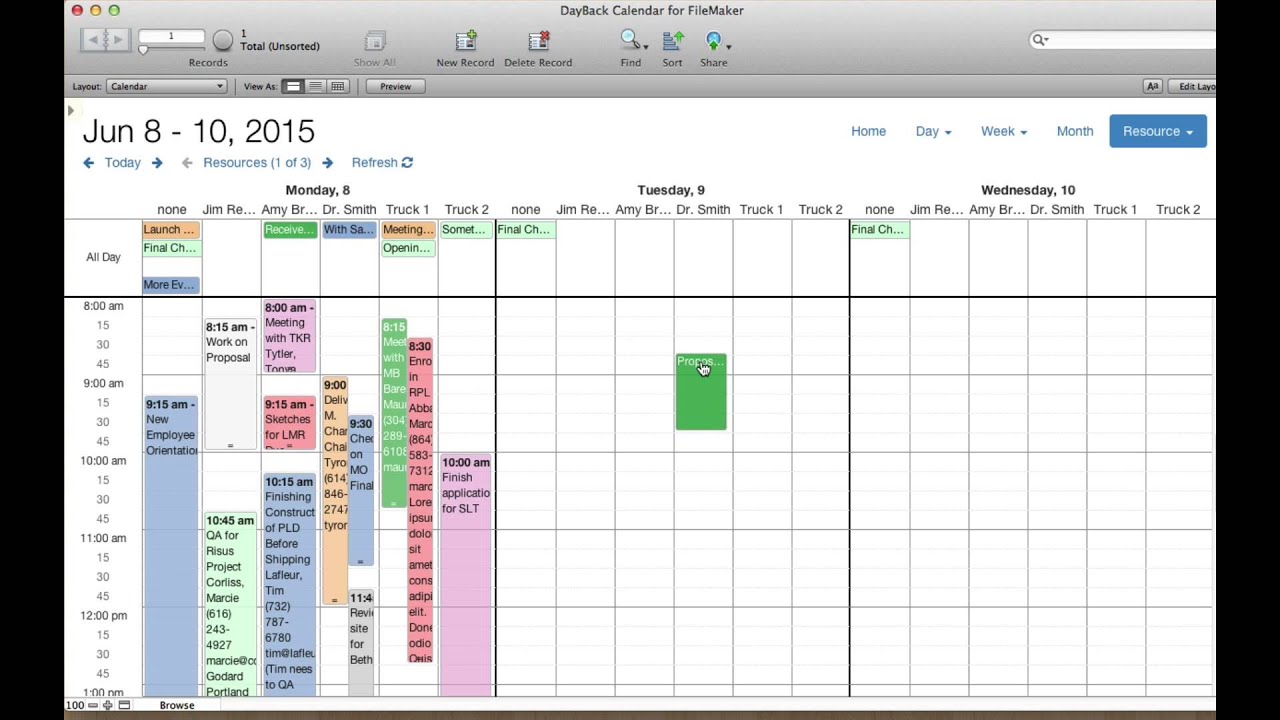Open the 9:15 am Sketches for LMR event

point(290,424)
